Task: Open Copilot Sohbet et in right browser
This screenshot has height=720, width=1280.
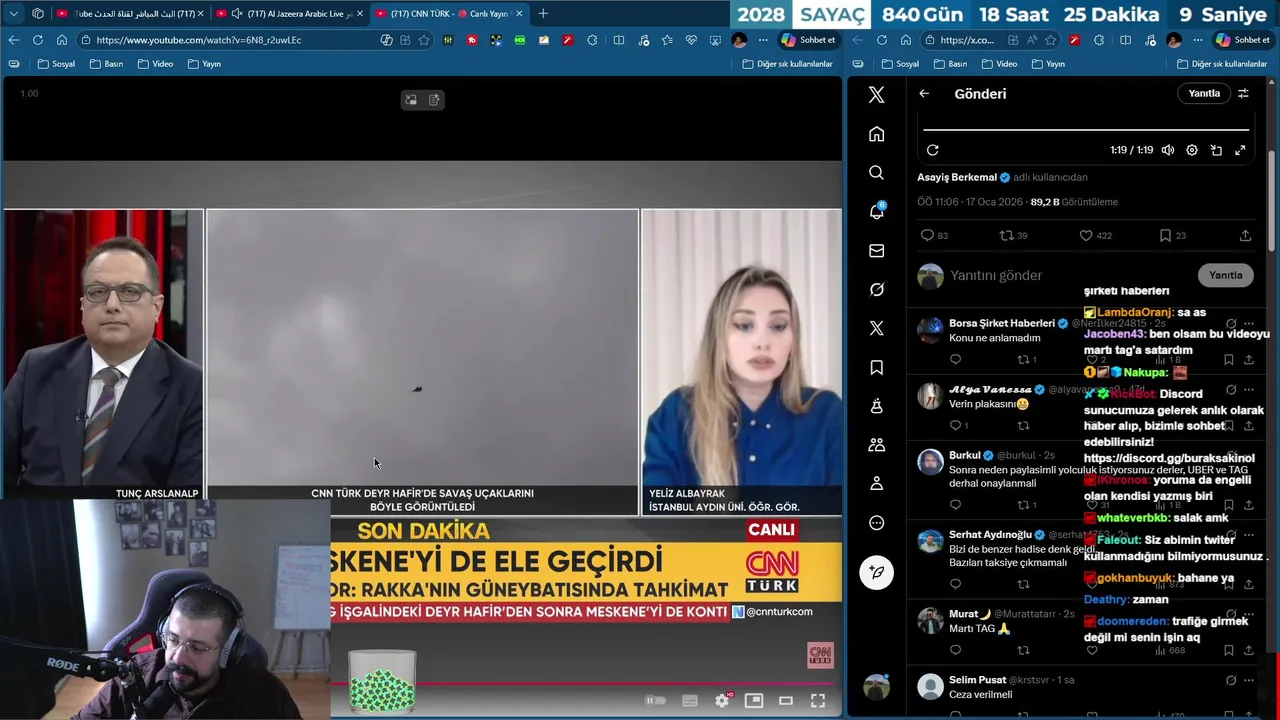Action: [x=1242, y=40]
